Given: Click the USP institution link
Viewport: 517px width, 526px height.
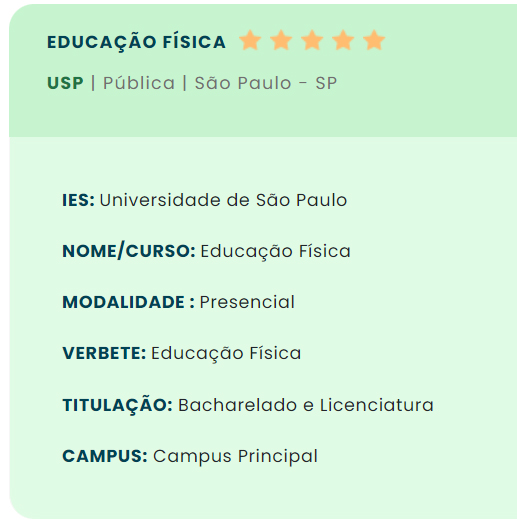Looking at the screenshot, I should [x=65, y=83].
